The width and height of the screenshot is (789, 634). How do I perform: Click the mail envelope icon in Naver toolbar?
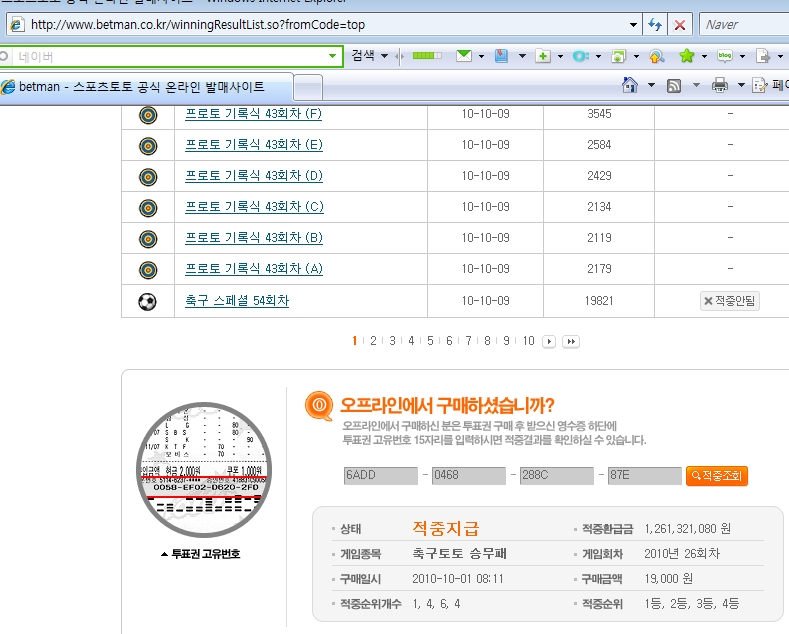tap(463, 55)
